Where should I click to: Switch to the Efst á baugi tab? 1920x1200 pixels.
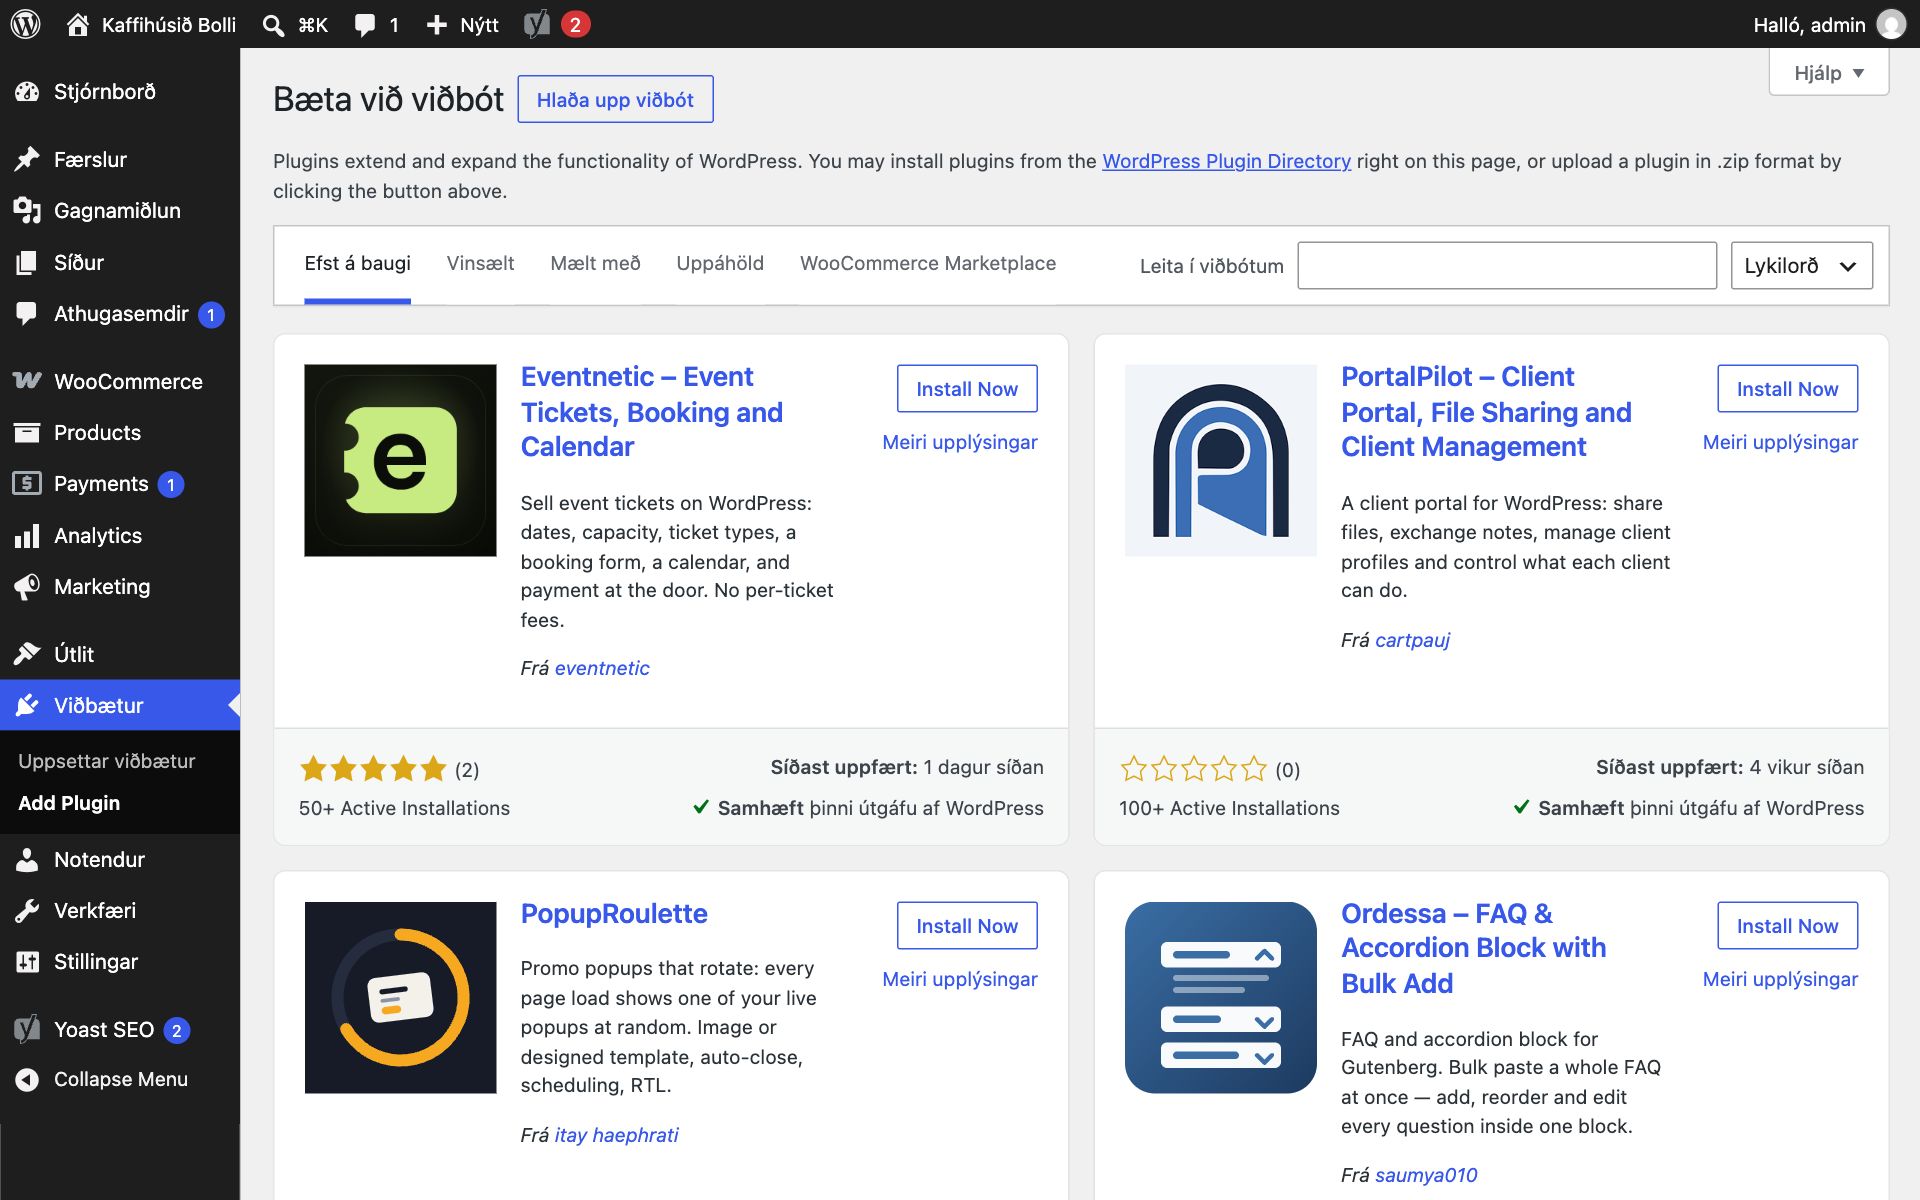[x=357, y=264]
